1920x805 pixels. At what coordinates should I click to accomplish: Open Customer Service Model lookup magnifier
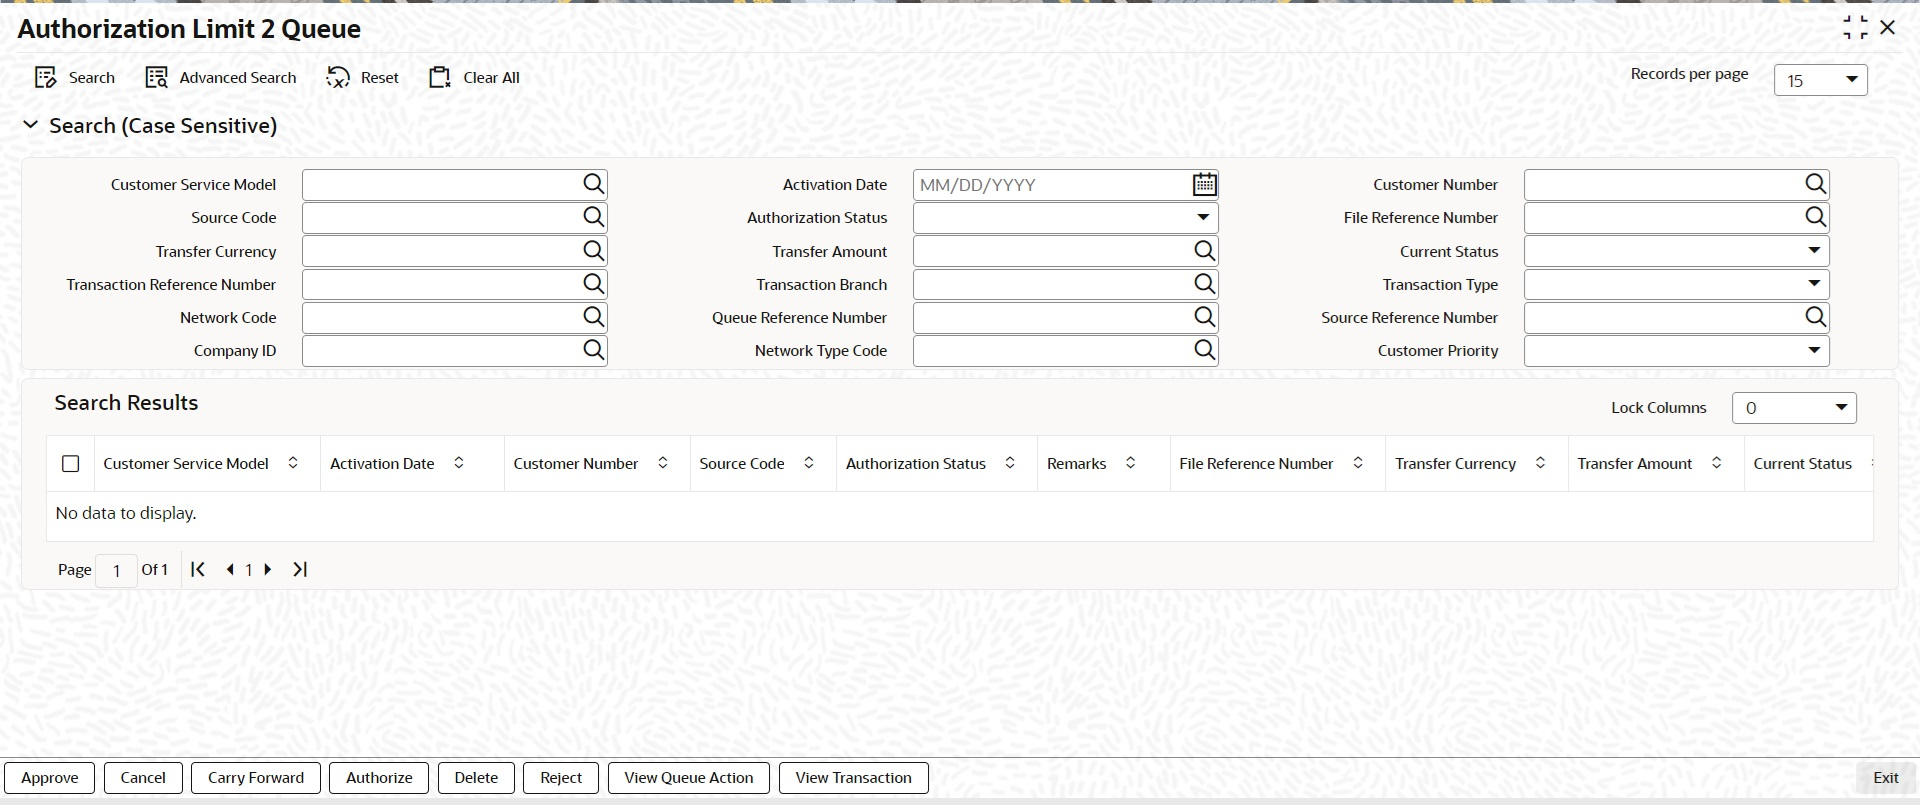(594, 184)
